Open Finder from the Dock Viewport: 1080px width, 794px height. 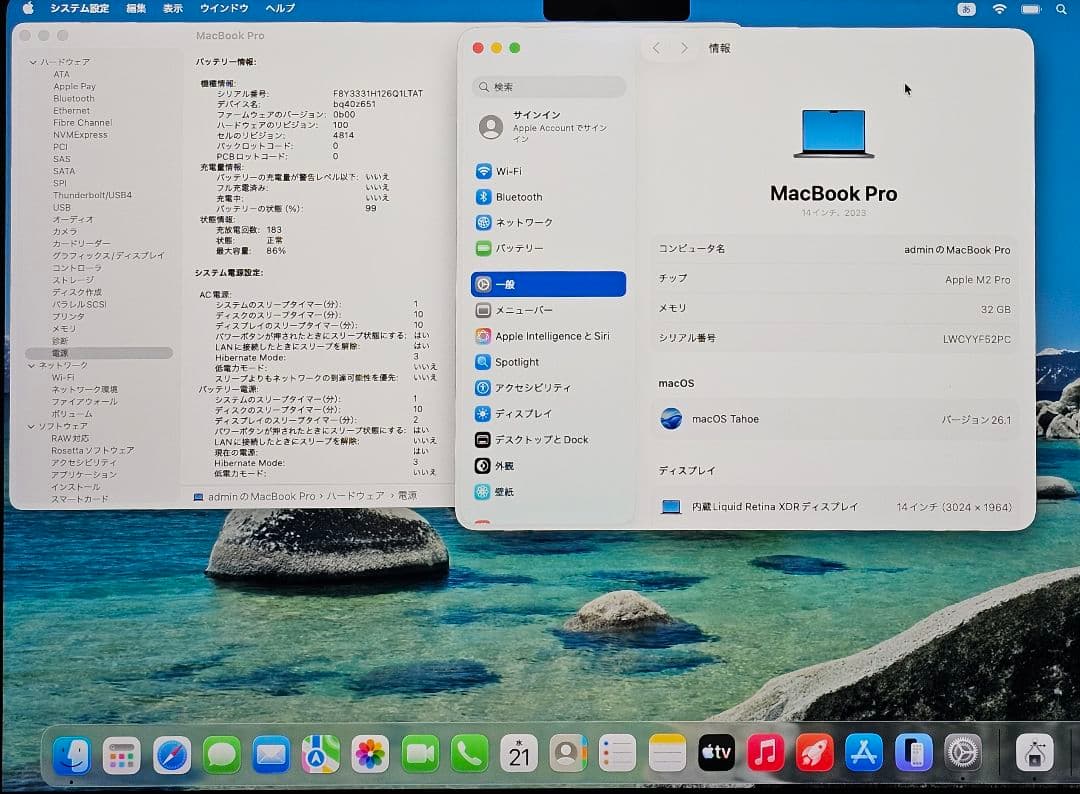click(x=72, y=755)
